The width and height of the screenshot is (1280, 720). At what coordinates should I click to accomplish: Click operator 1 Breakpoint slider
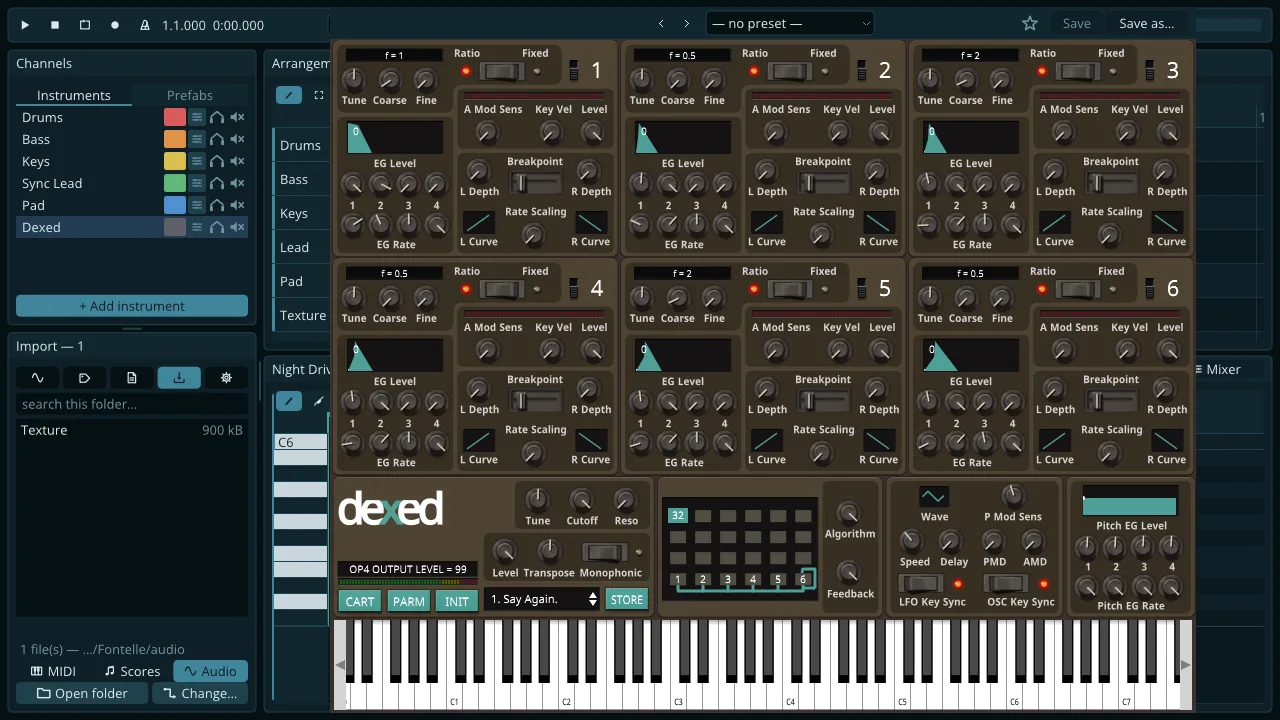point(534,182)
